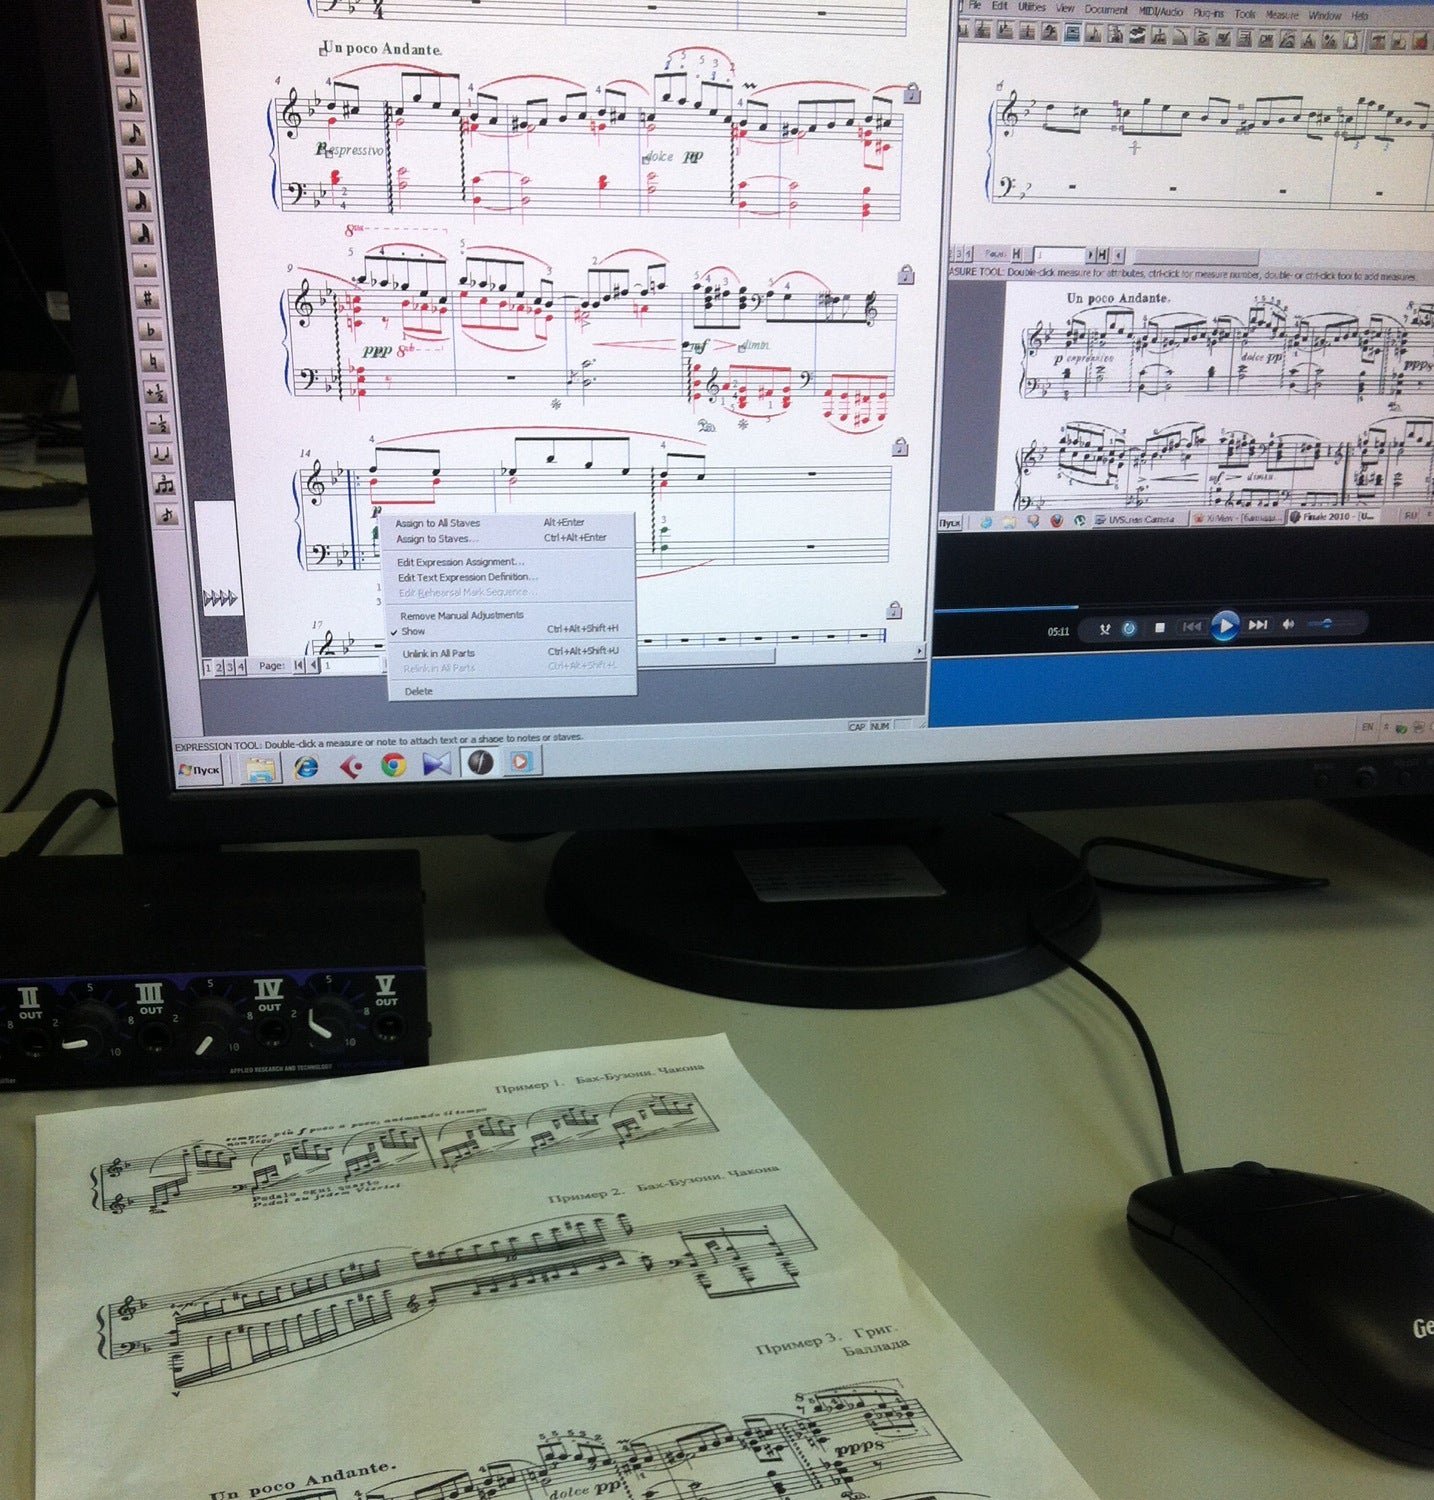1434x1500 pixels.
Task: Toggle repeat in the media player
Action: coord(1129,628)
